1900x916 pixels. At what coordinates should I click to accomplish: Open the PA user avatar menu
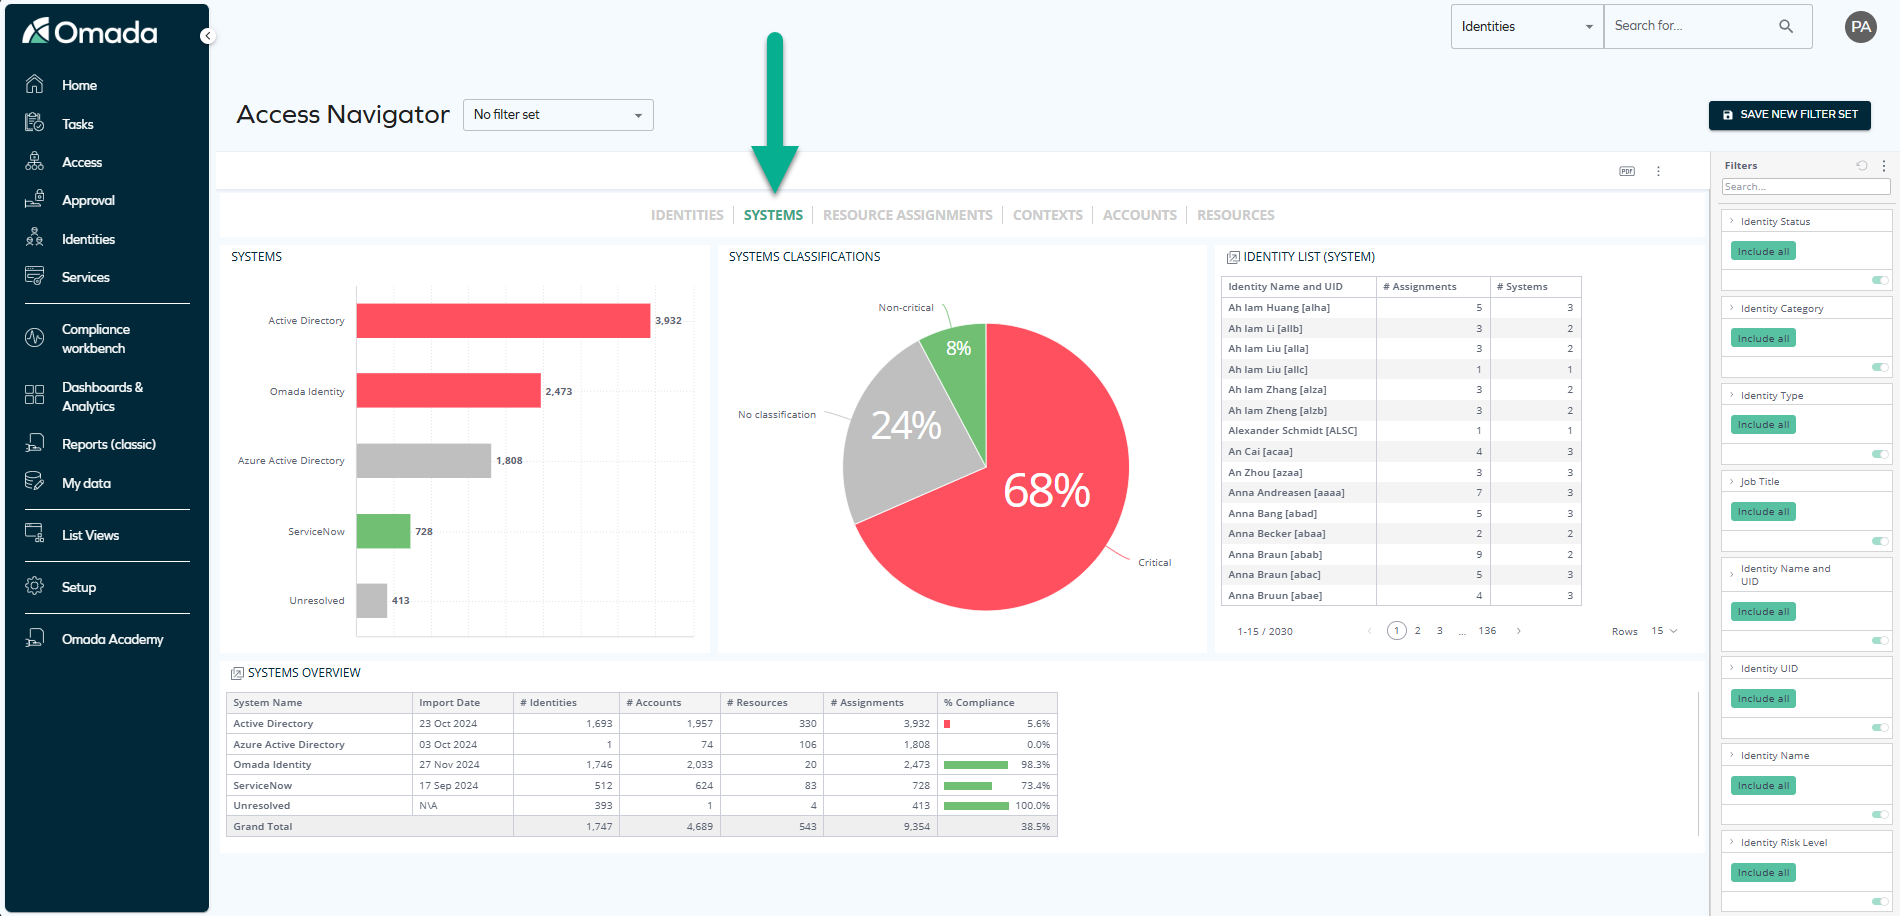pyautogui.click(x=1860, y=27)
